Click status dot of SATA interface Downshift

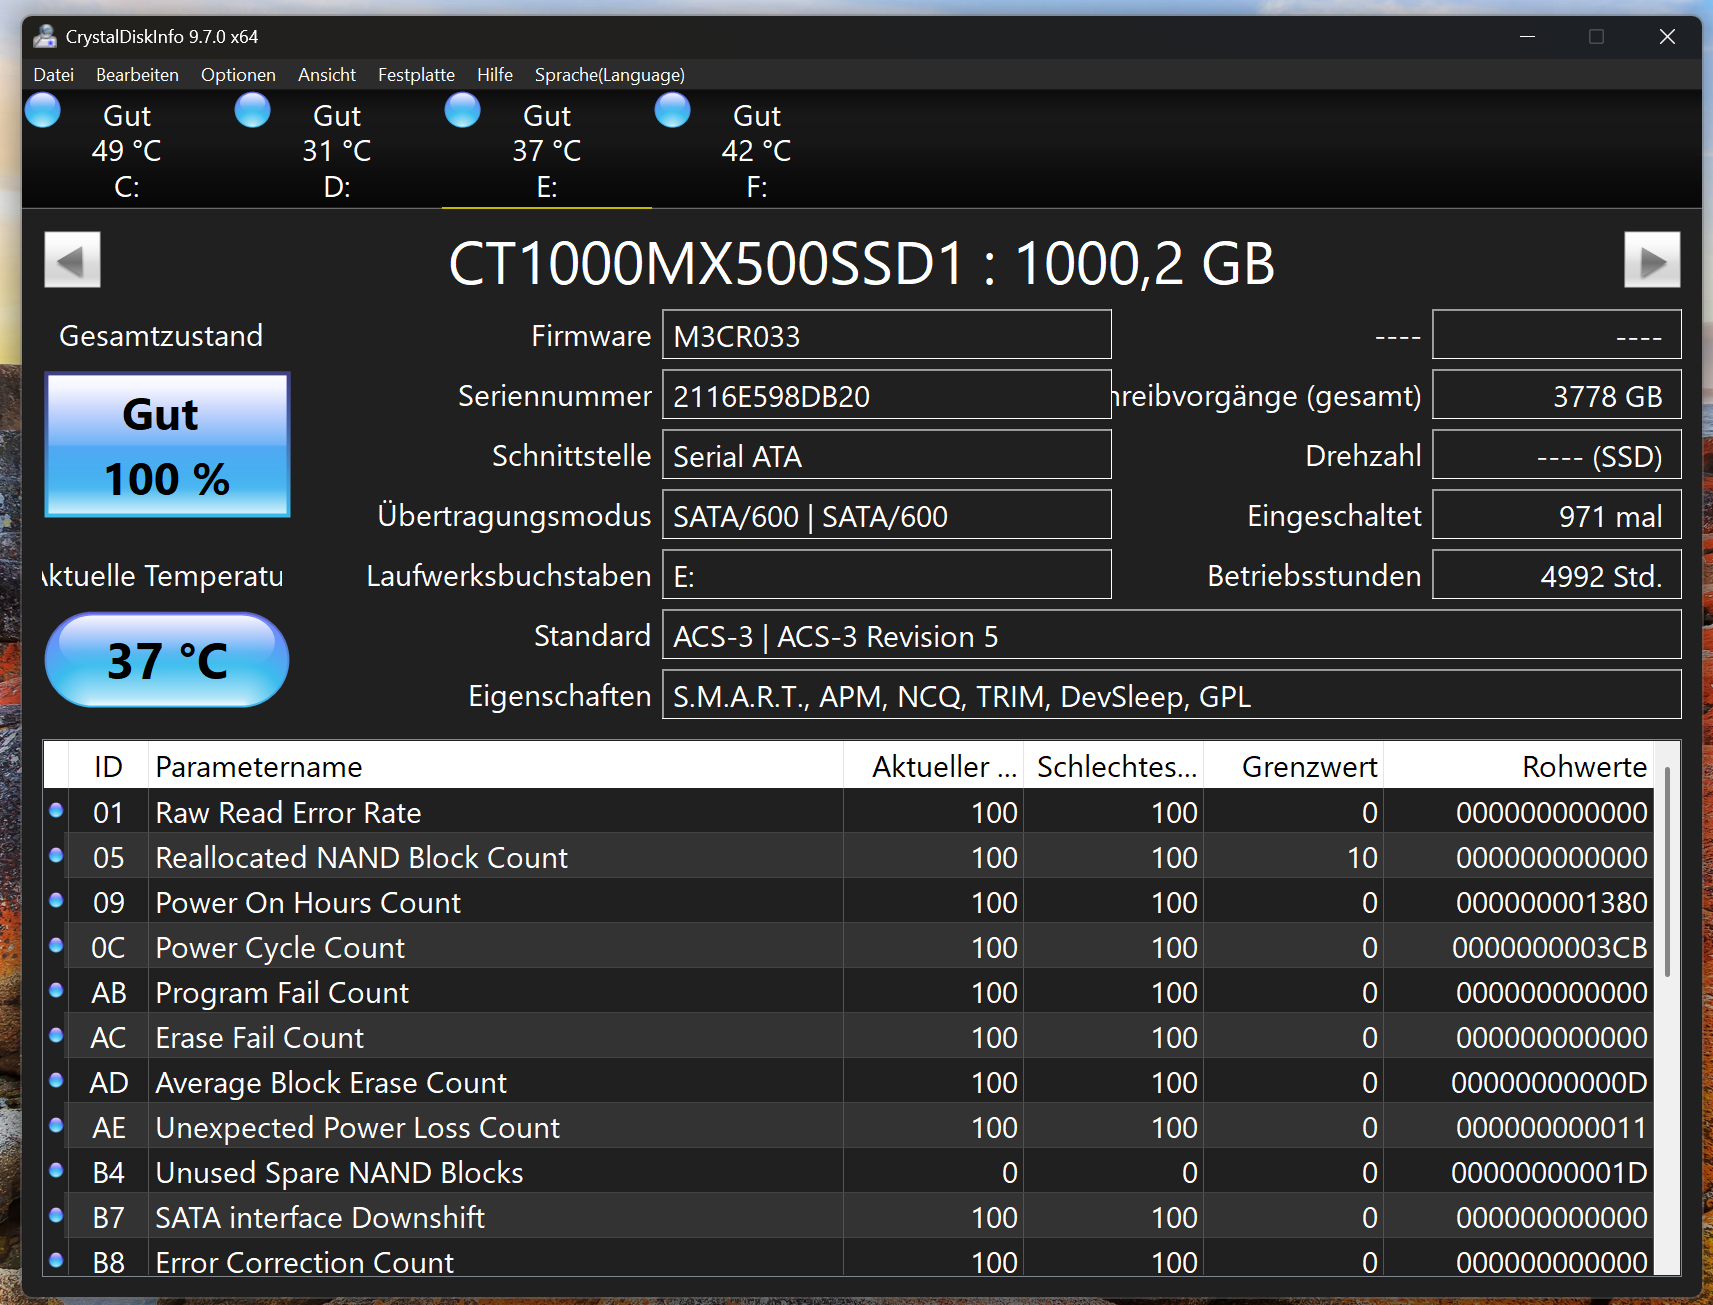click(56, 1215)
